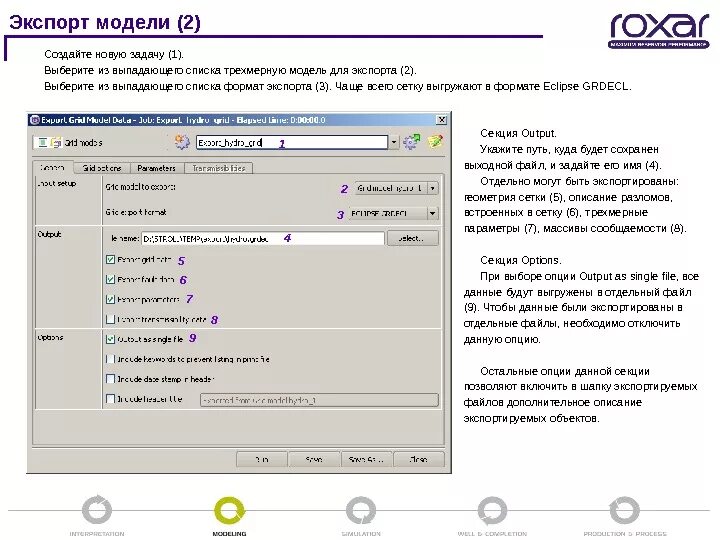720x540 pixels.
Task: Click the Export_hydro_grid job name field
Action: 292,142
